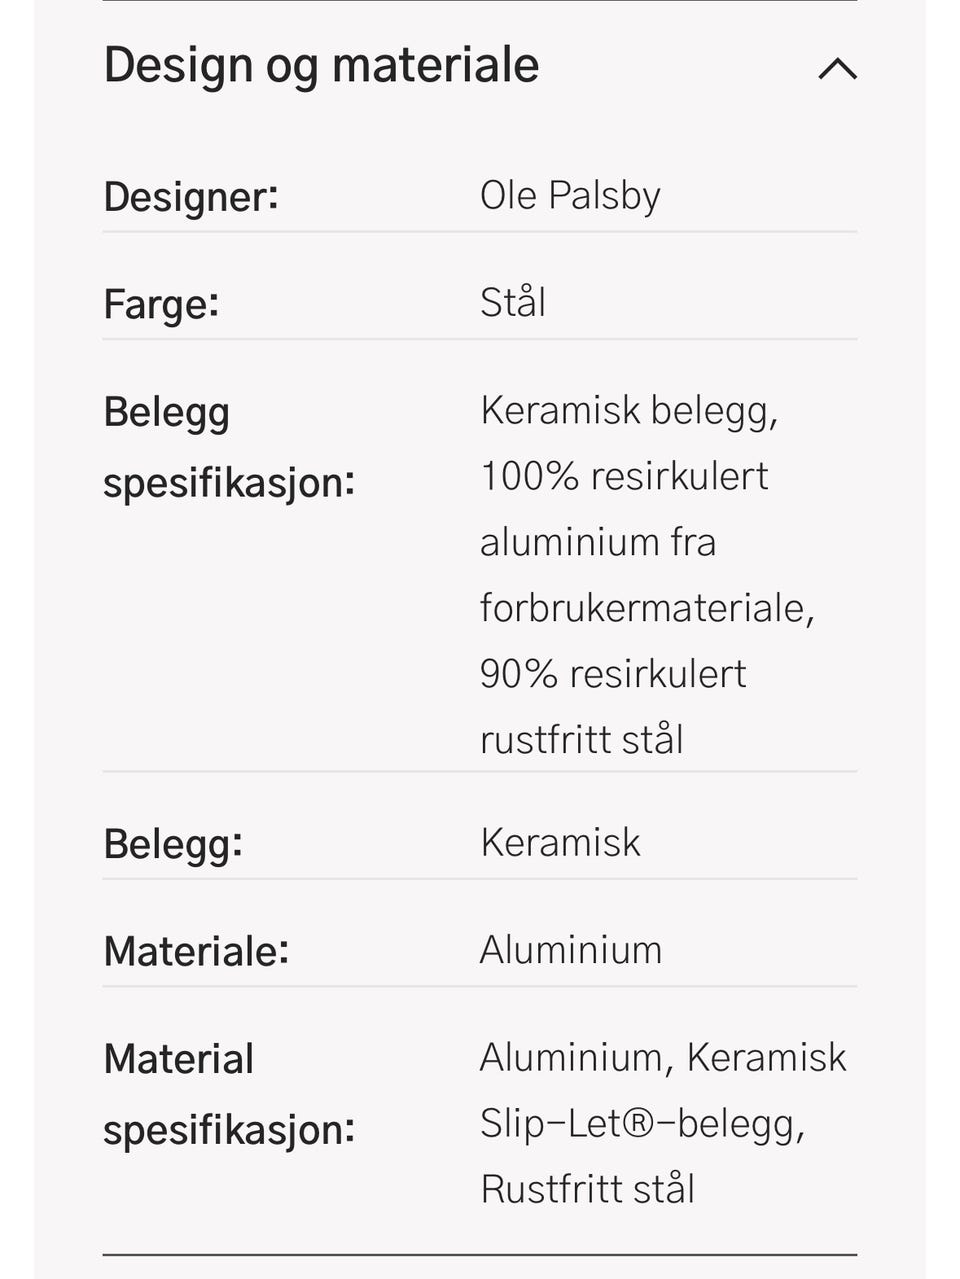The height and width of the screenshot is (1279, 960).
Task: Click the Keramisk belegg, text line
Action: 629,410
